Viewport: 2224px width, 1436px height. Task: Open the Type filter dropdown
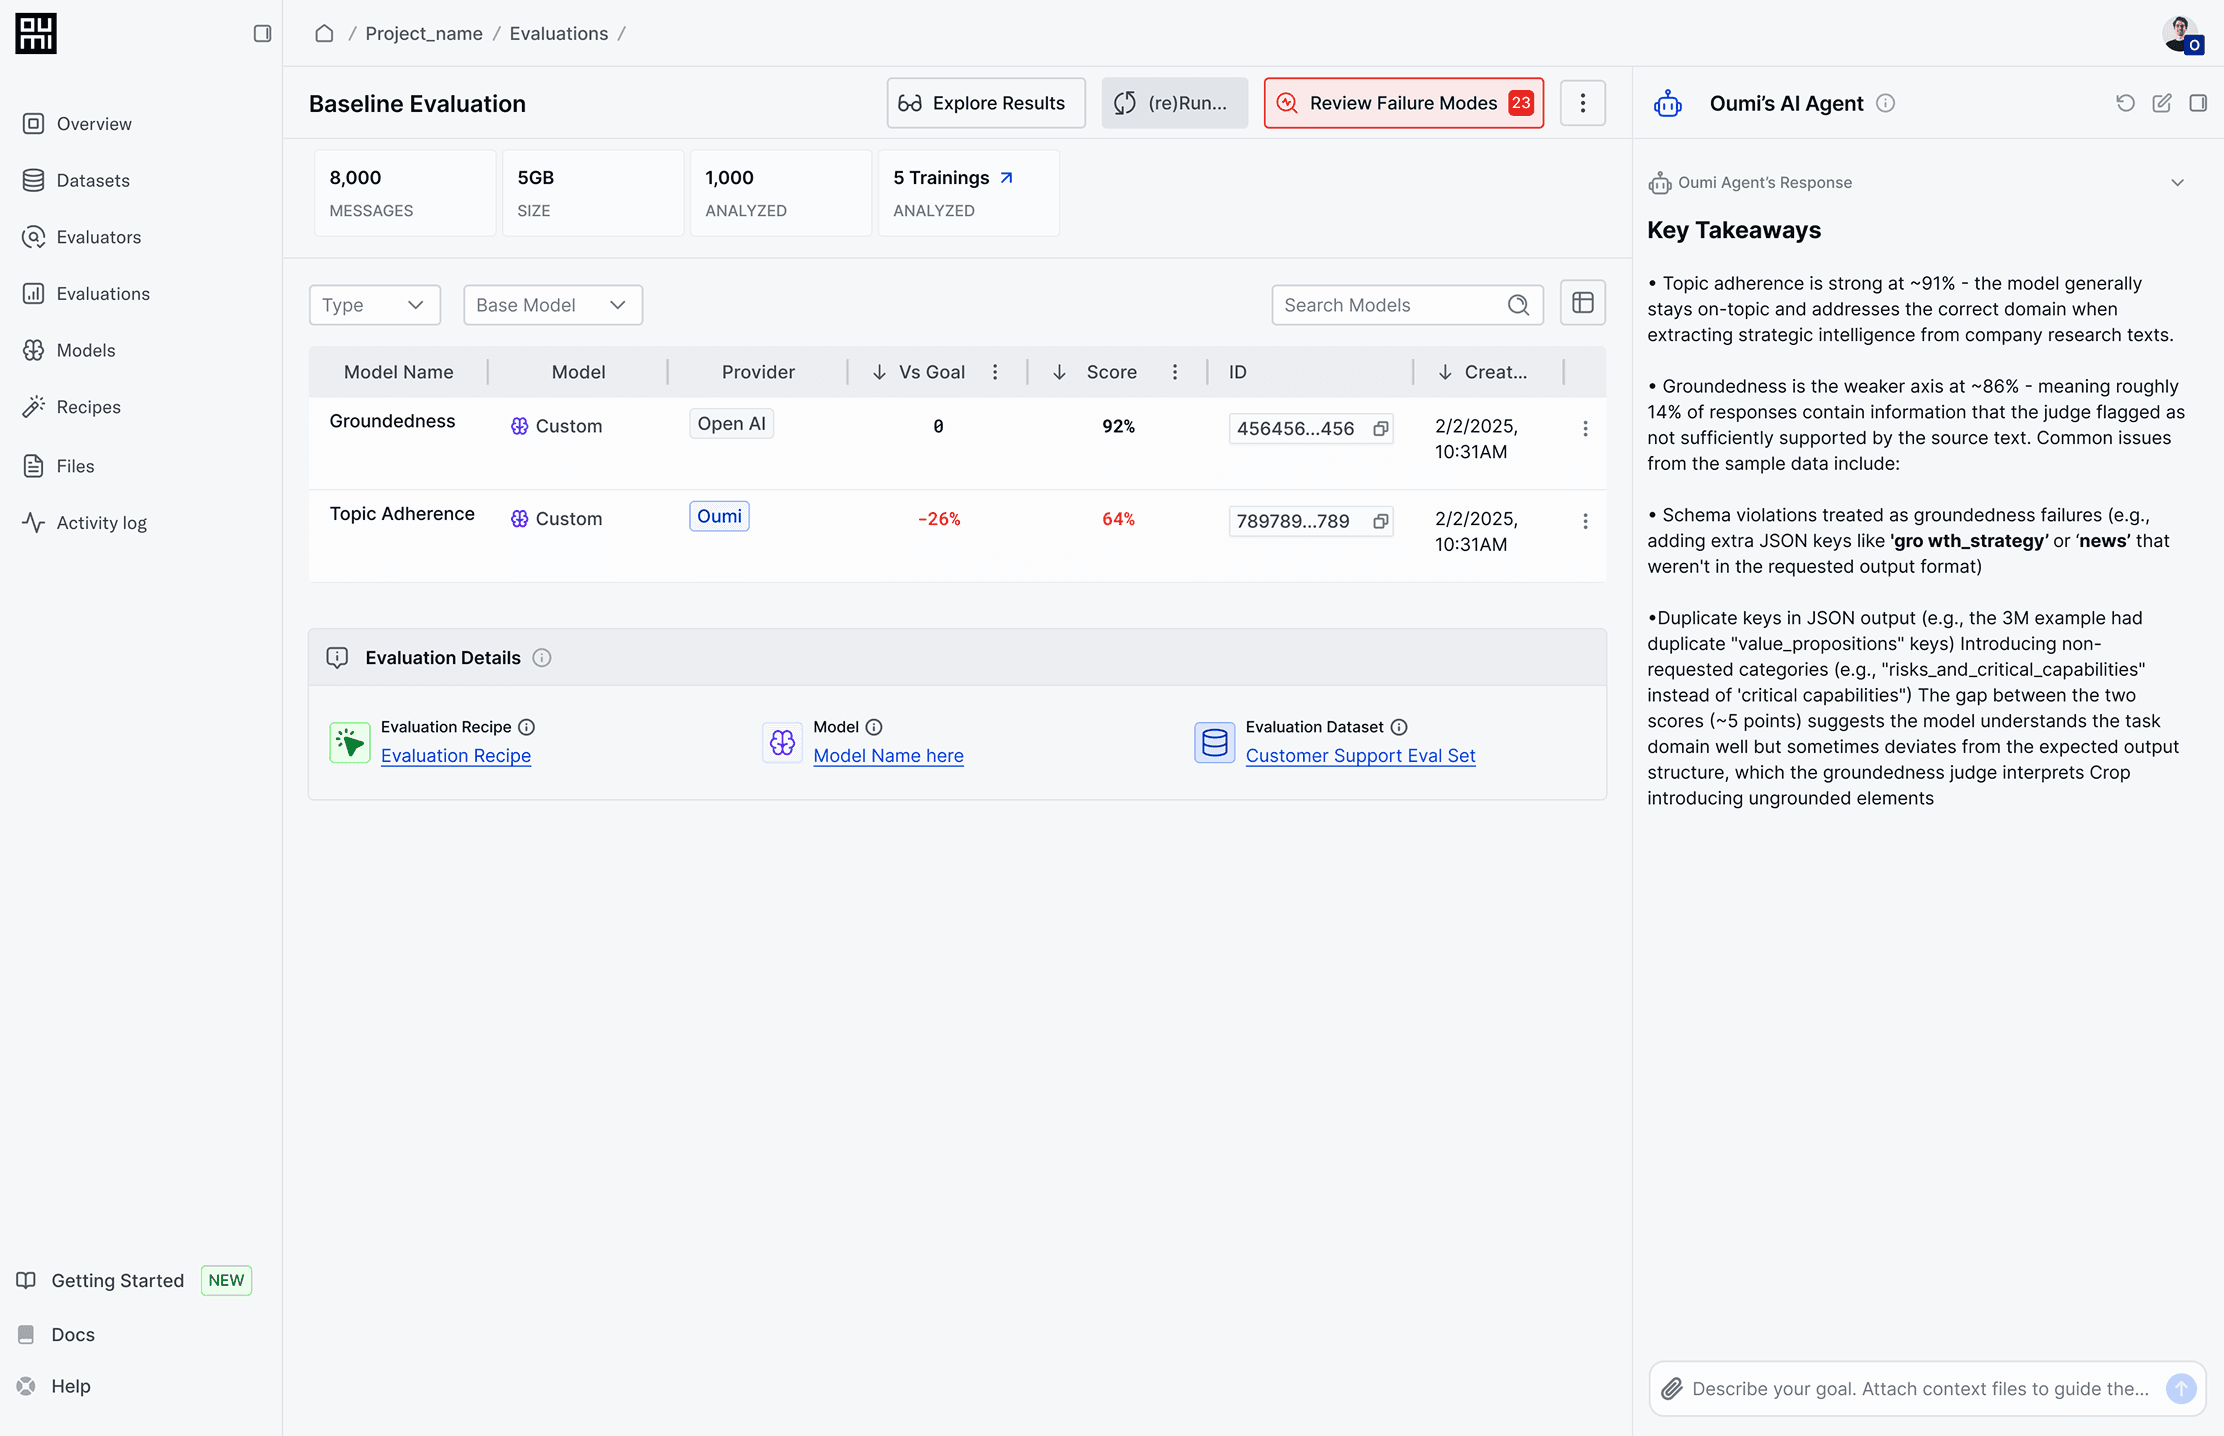[x=374, y=304]
